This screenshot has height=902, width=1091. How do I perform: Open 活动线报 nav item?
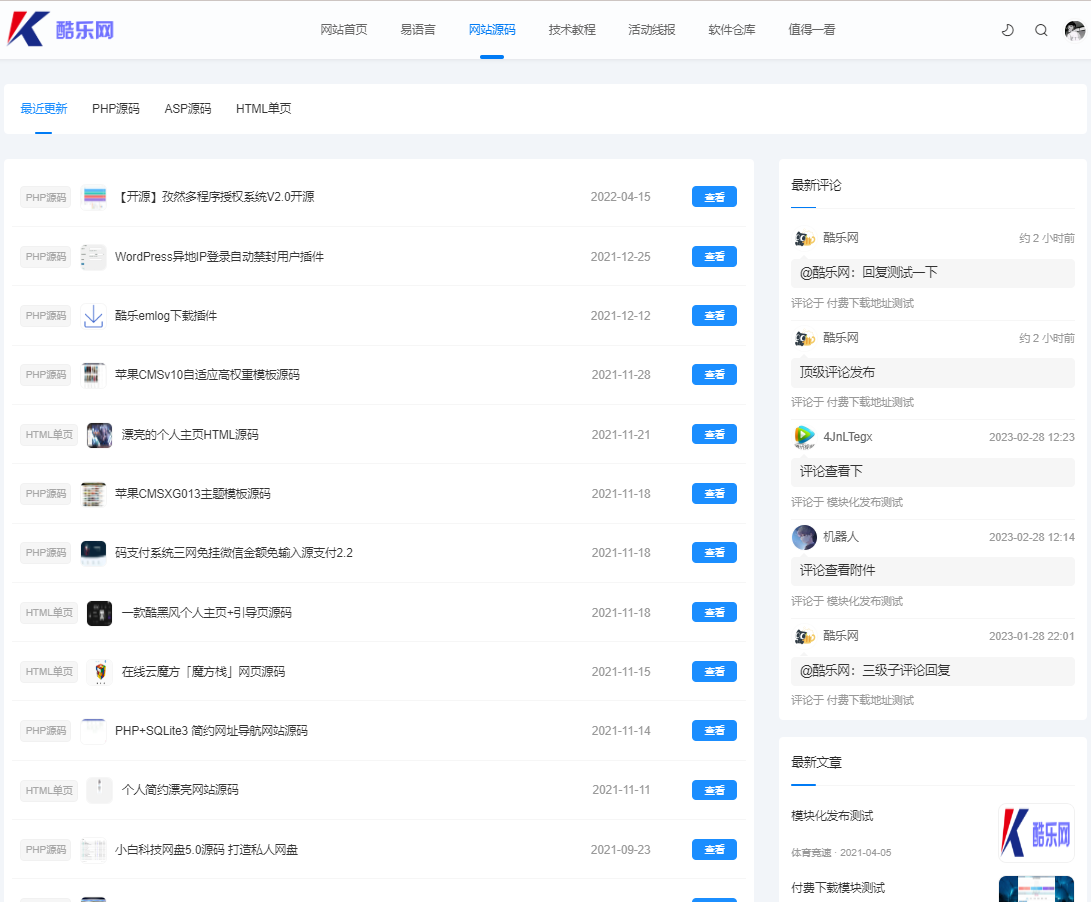652,30
